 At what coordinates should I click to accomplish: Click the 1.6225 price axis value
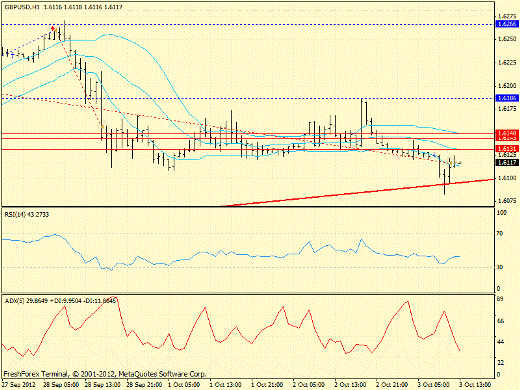pos(507,62)
